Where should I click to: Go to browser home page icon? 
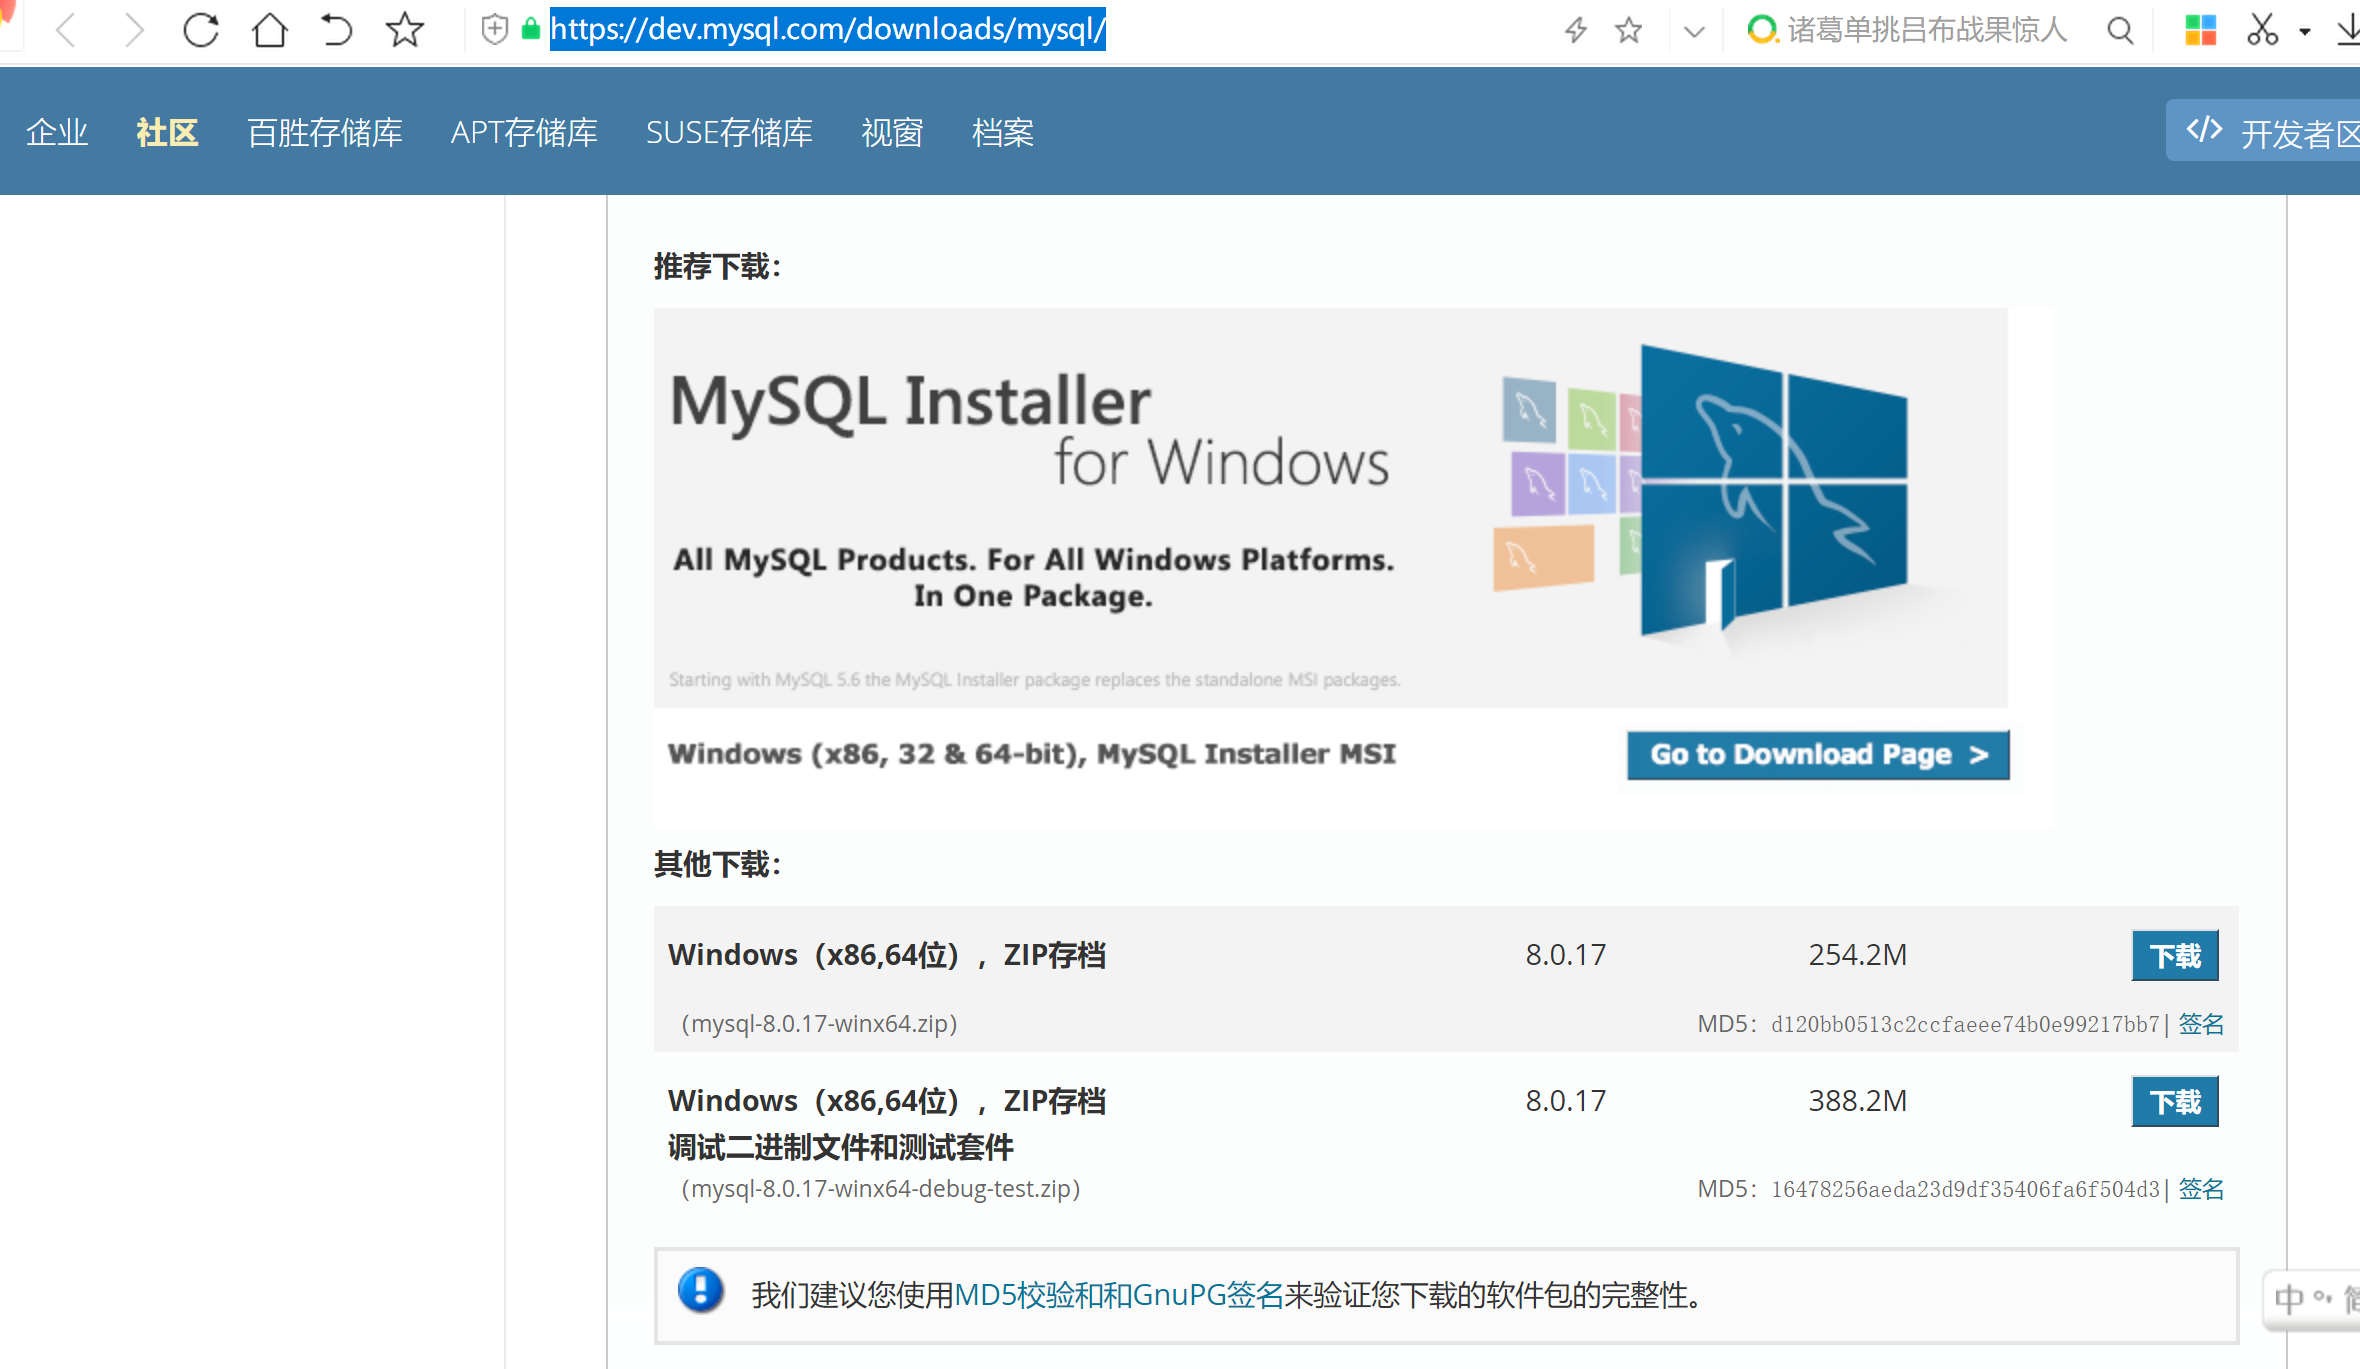pos(269,30)
